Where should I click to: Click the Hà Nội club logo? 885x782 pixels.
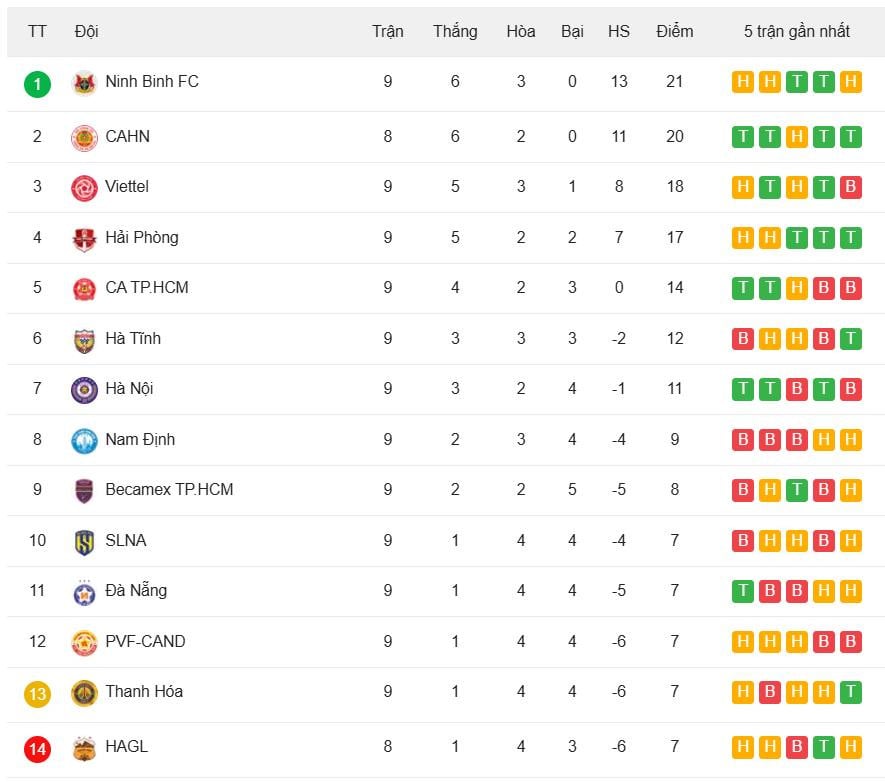pyautogui.click(x=84, y=389)
